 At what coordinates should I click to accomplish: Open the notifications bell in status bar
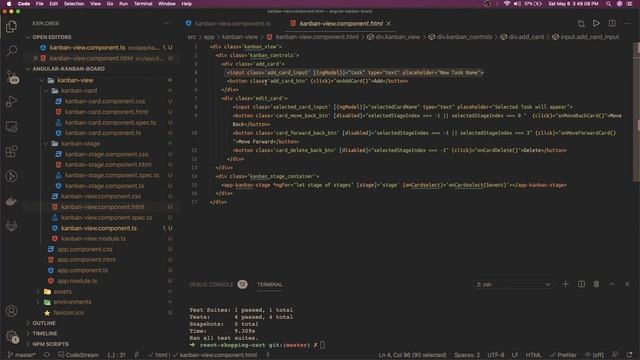(x=629, y=355)
